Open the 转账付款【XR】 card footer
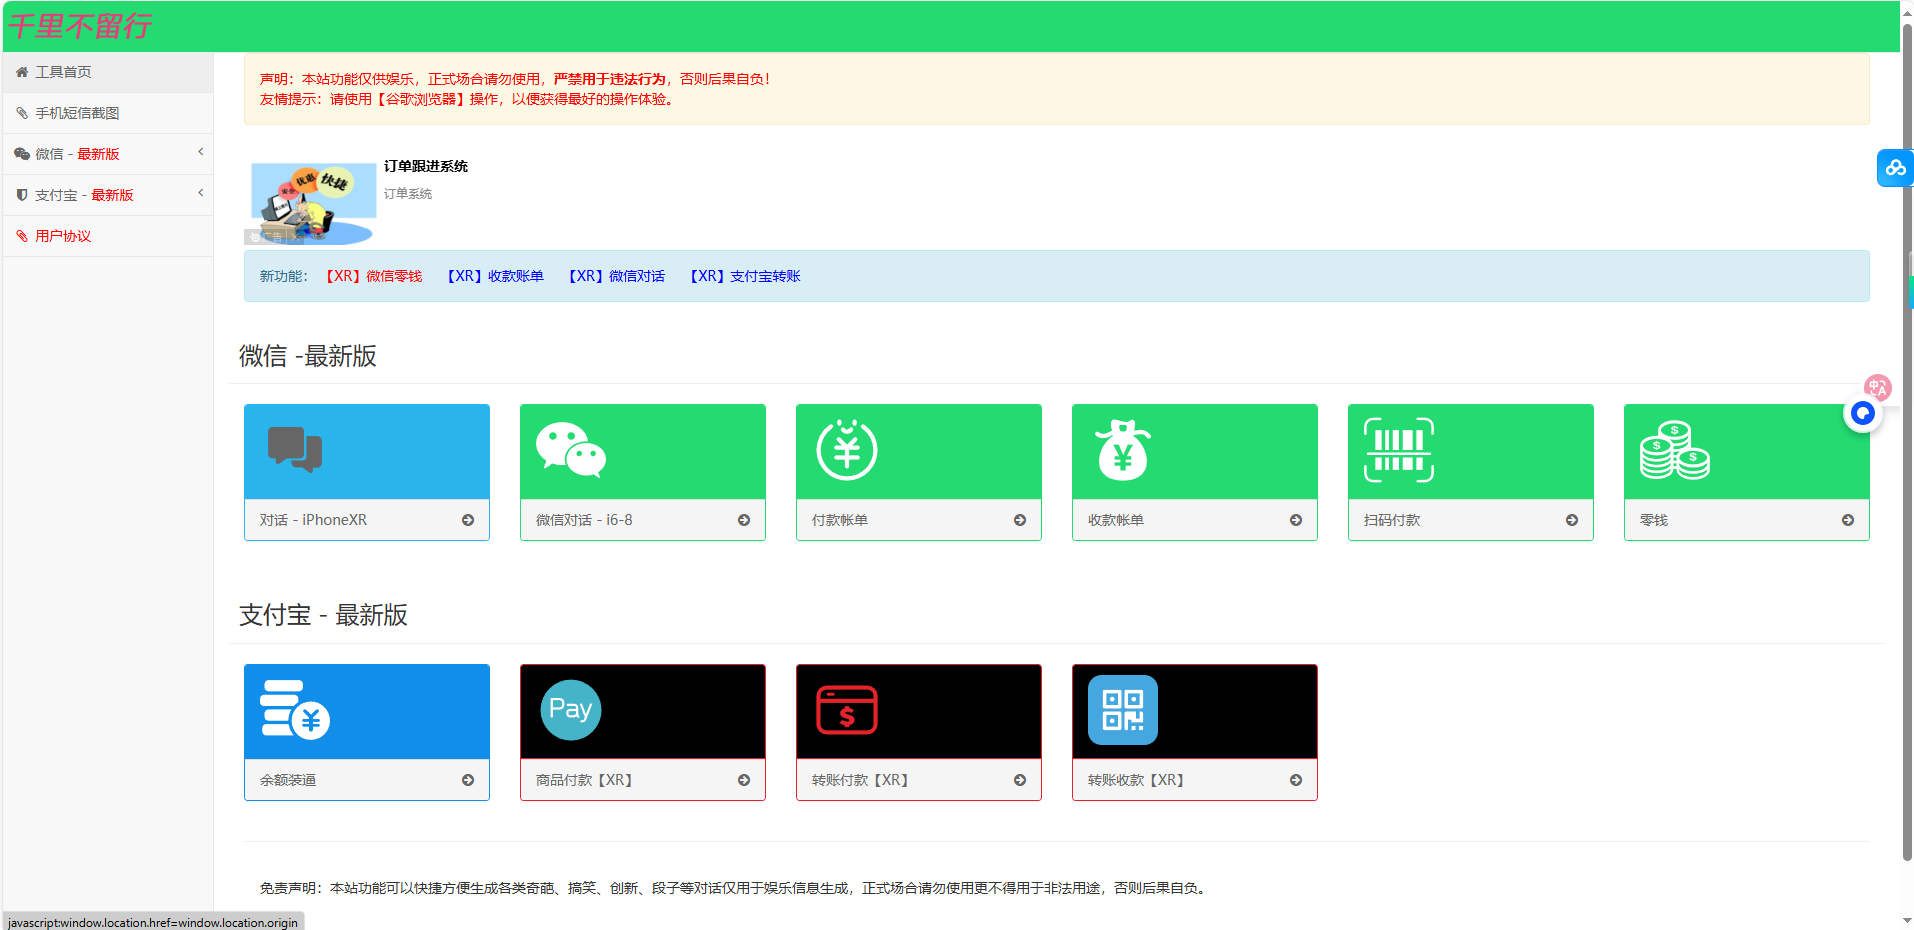The image size is (1914, 930). (919, 780)
